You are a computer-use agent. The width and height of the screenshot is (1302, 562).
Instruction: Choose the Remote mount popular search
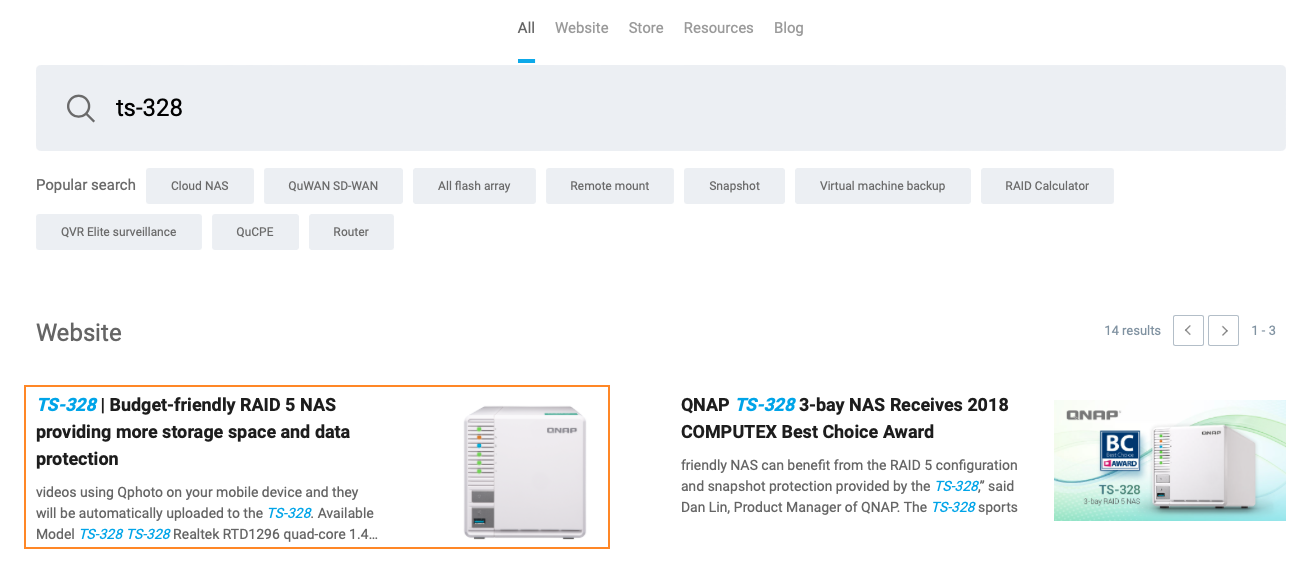pos(609,186)
